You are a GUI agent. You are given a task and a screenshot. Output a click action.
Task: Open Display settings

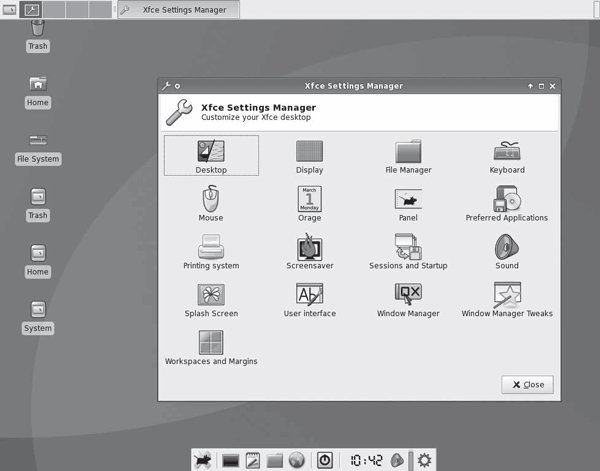(x=309, y=154)
